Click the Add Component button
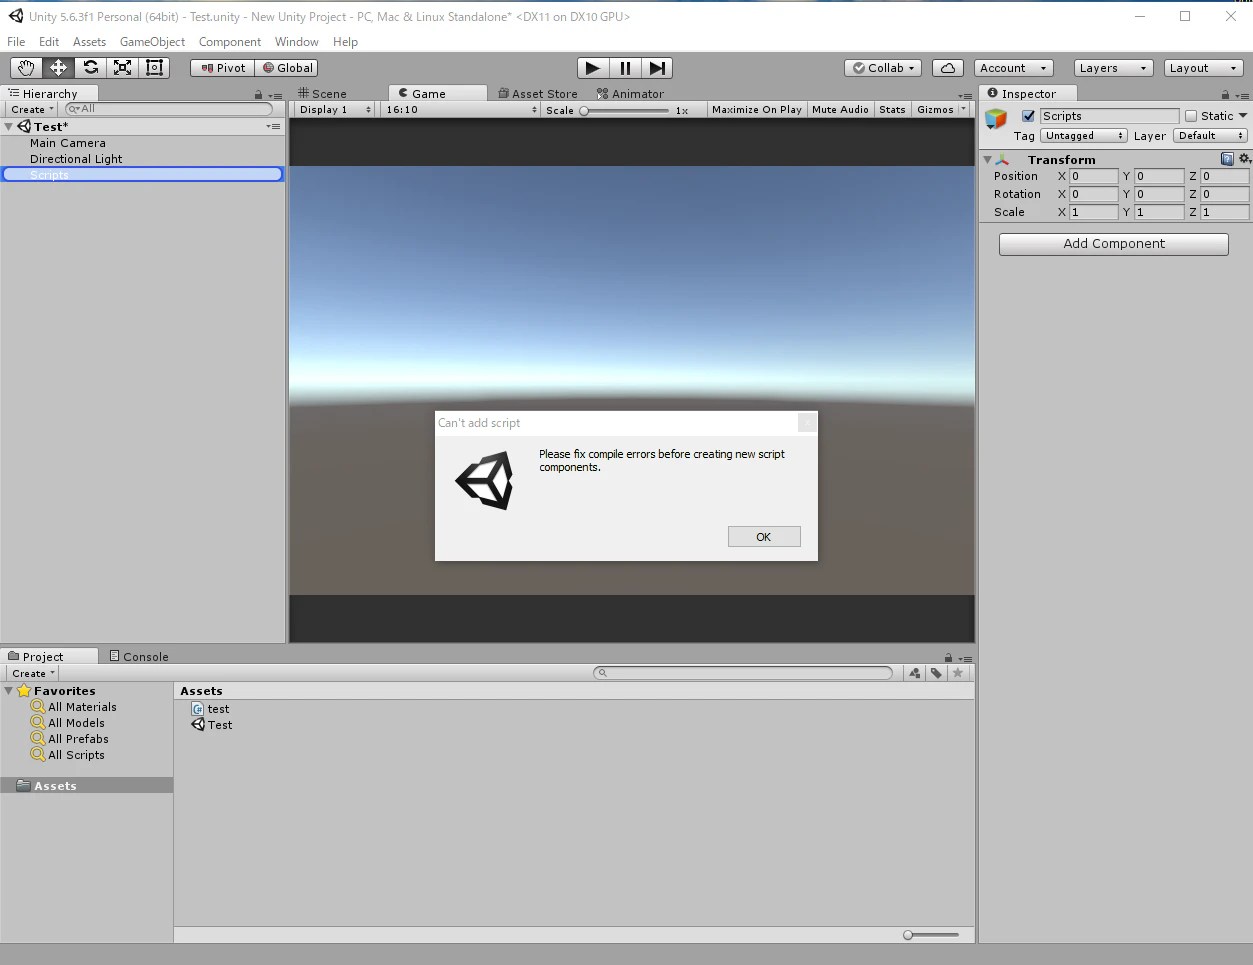 click(1114, 244)
